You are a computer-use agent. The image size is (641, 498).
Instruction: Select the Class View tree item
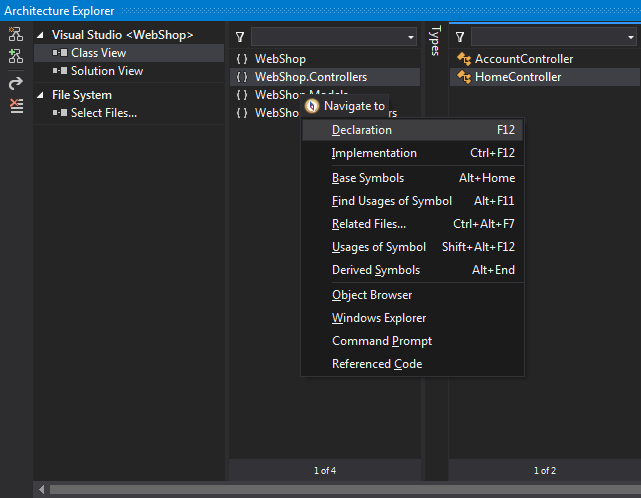[129, 53]
